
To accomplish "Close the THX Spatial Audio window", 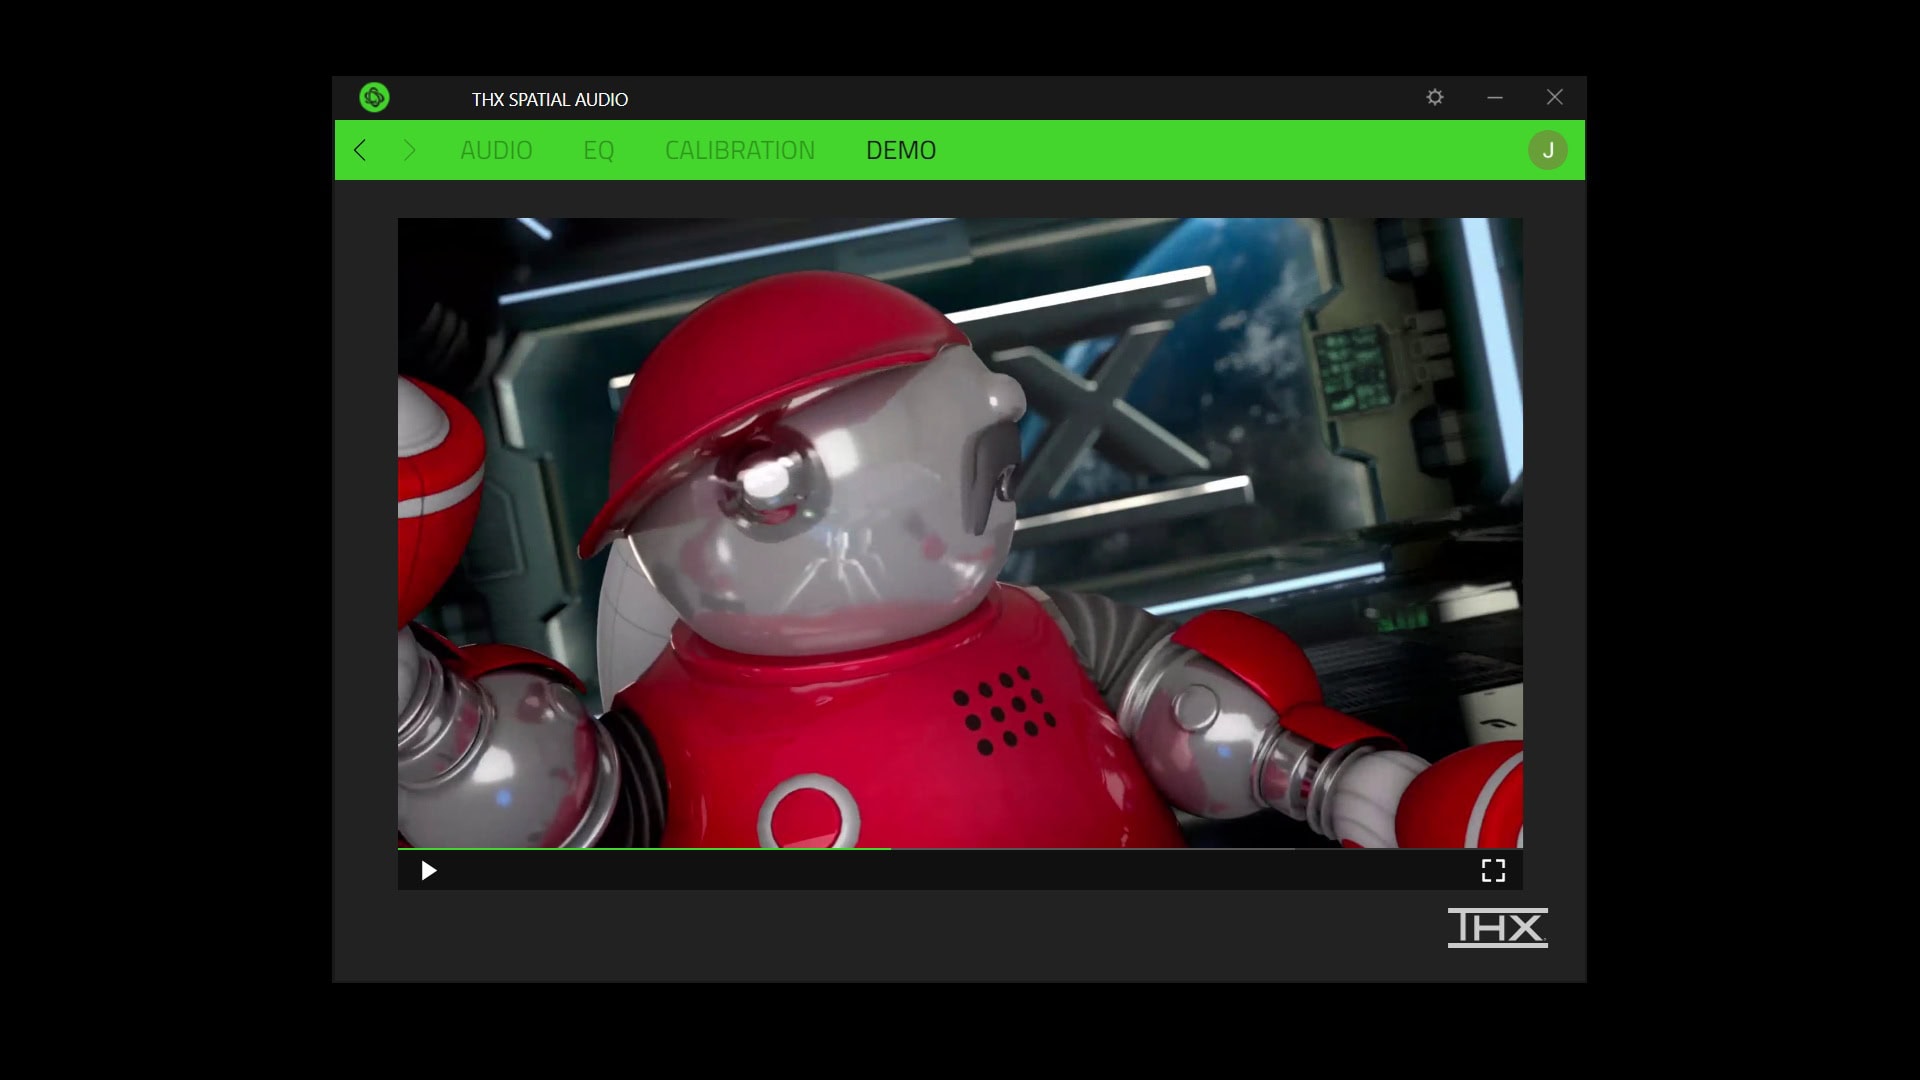I will click(1554, 97).
